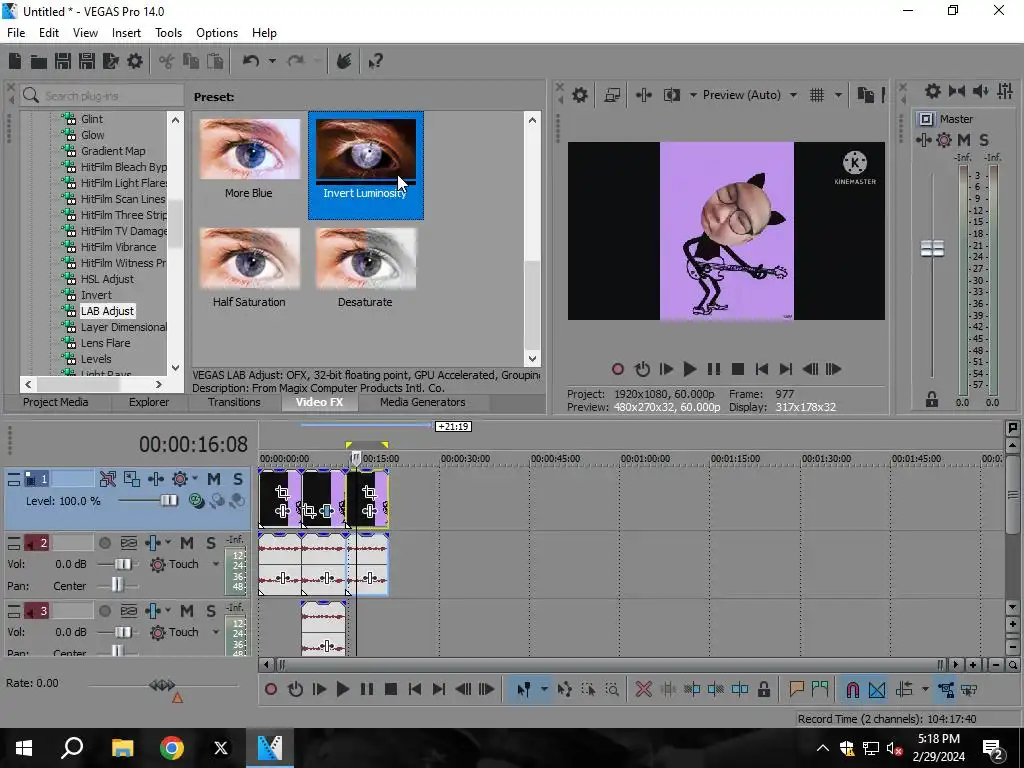Viewport: 1024px width, 768px height.
Task: Arm audio track 3 for record
Action: [104, 611]
